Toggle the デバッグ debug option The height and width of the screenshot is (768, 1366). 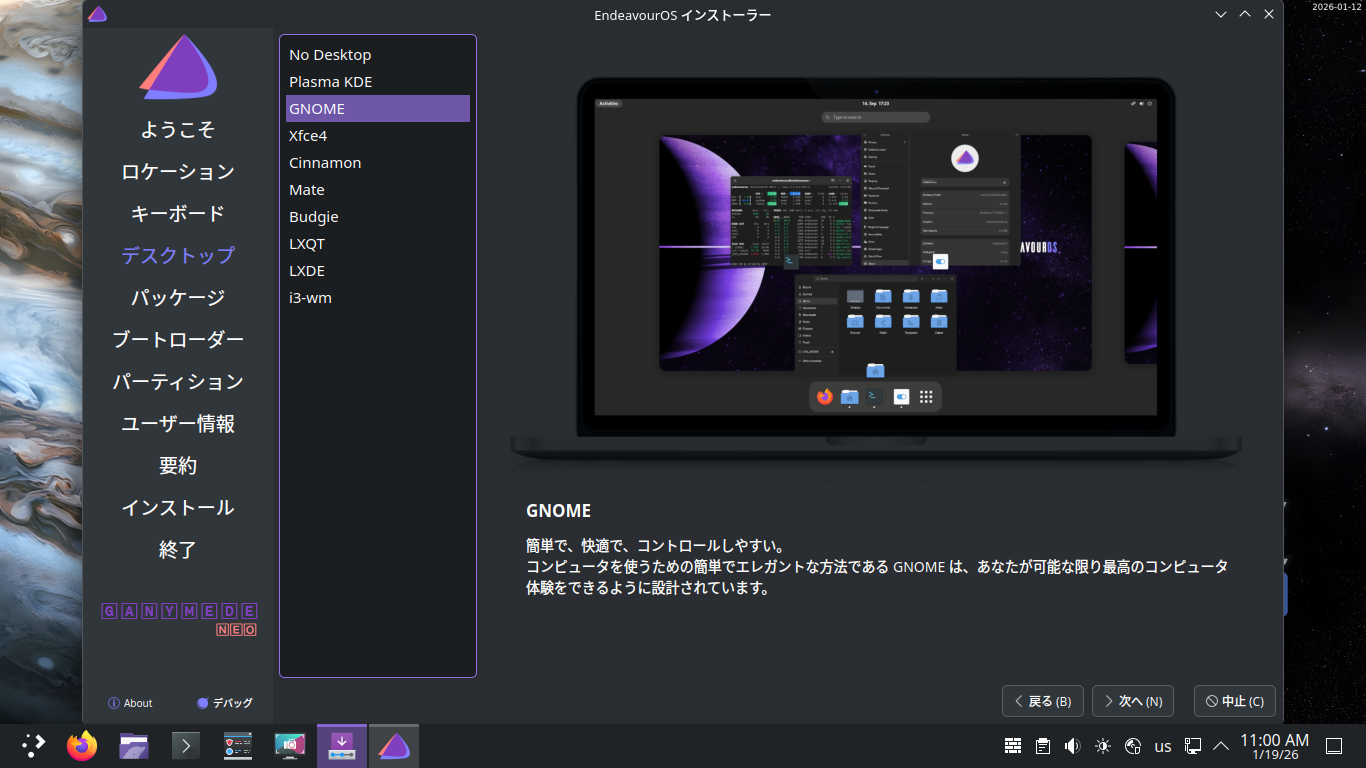point(225,703)
